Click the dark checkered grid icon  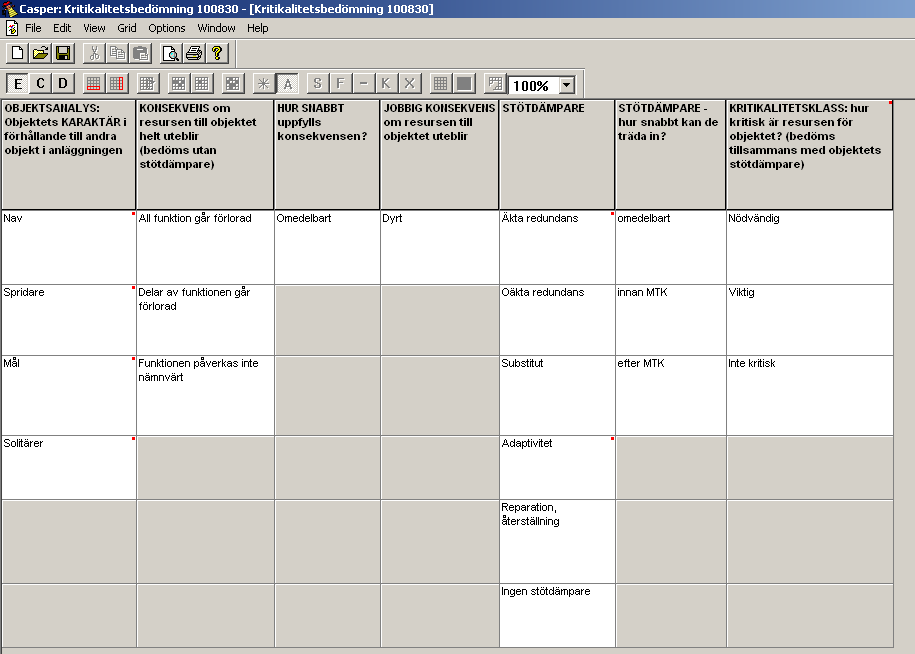[179, 83]
